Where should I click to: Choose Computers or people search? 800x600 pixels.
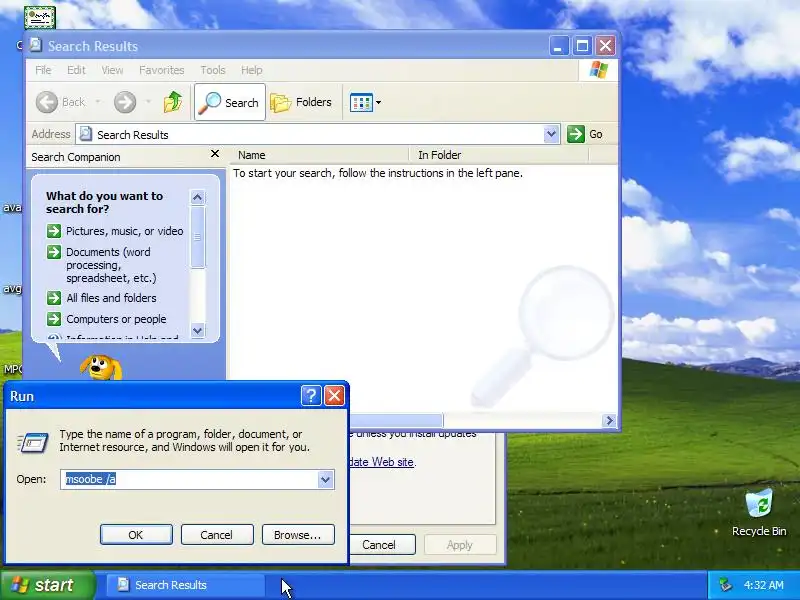tap(116, 319)
